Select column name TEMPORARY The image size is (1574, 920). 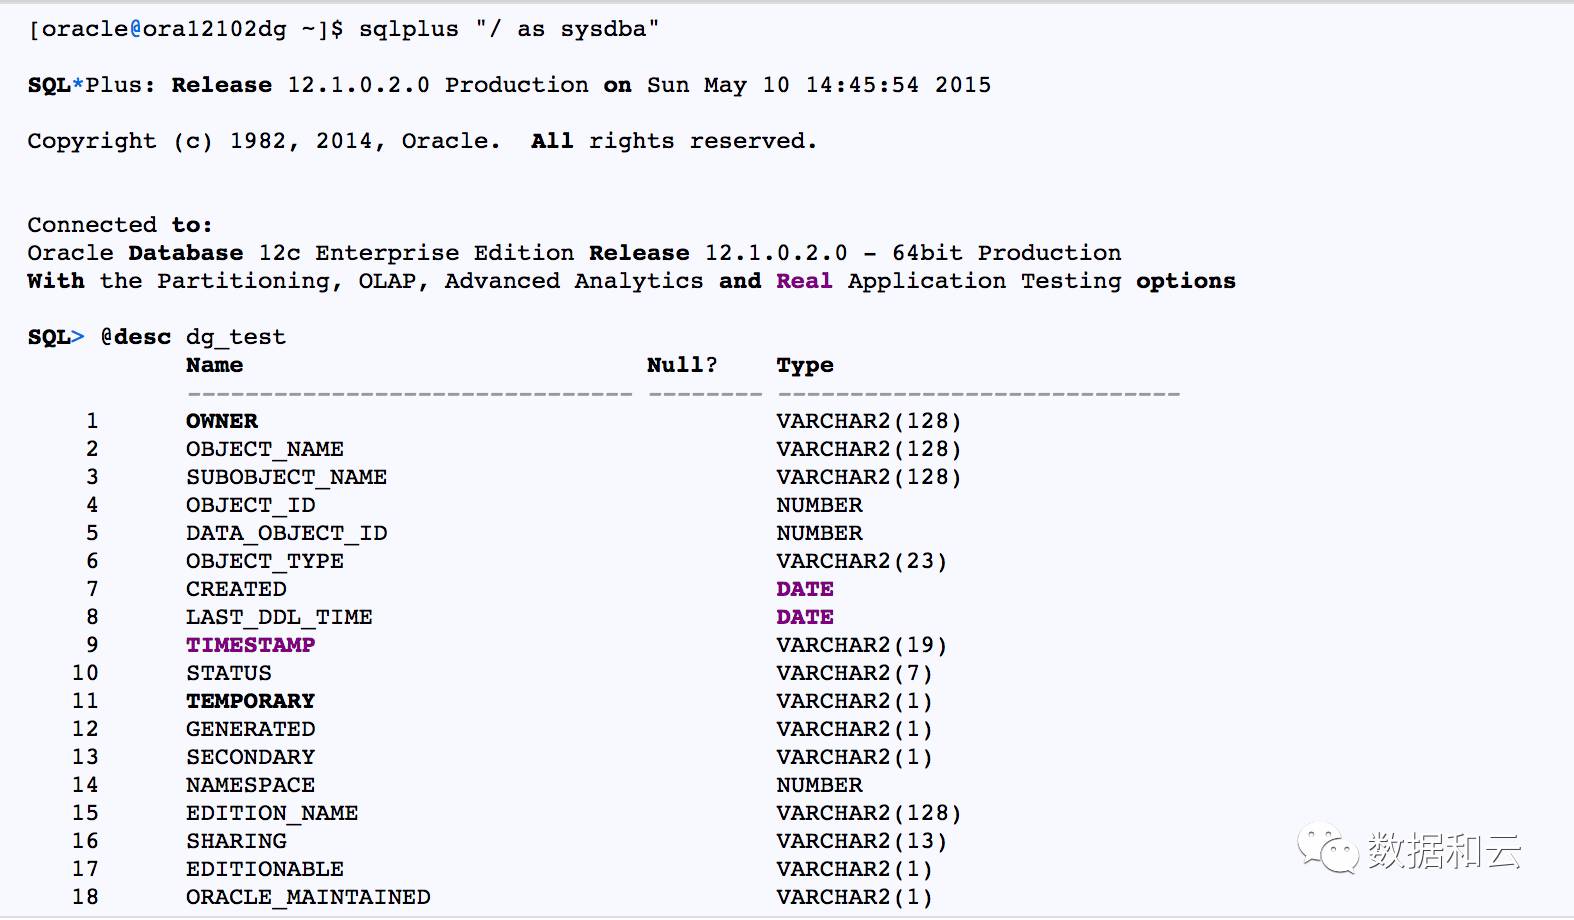pyautogui.click(x=250, y=701)
